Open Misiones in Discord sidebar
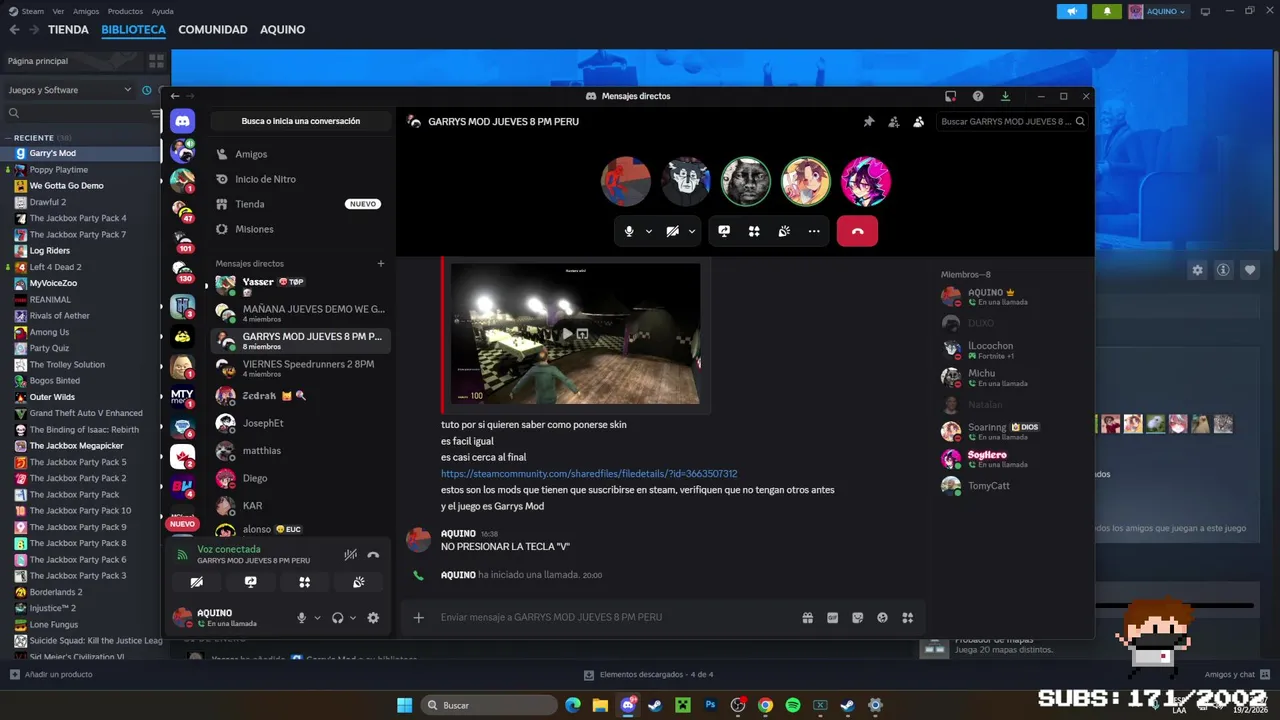Screen dimensions: 1280x720 (299, 229)
